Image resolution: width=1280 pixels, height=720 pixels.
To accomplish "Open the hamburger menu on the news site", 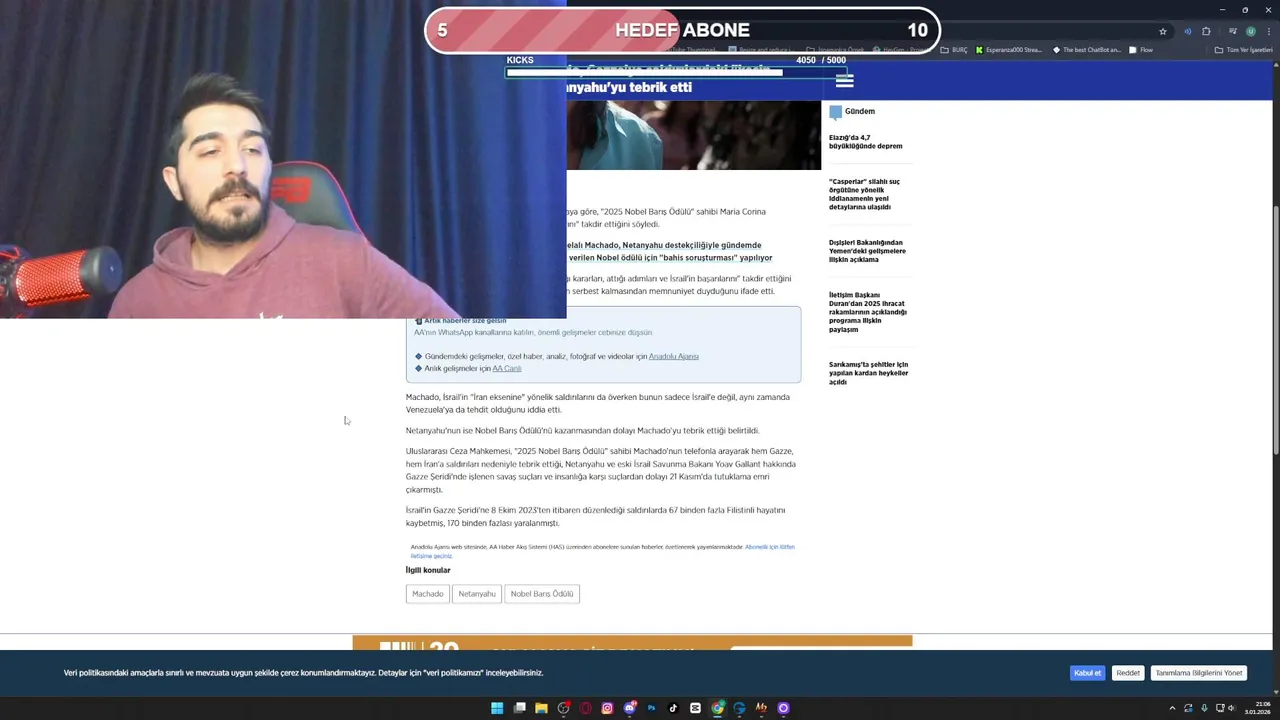I will [x=845, y=81].
